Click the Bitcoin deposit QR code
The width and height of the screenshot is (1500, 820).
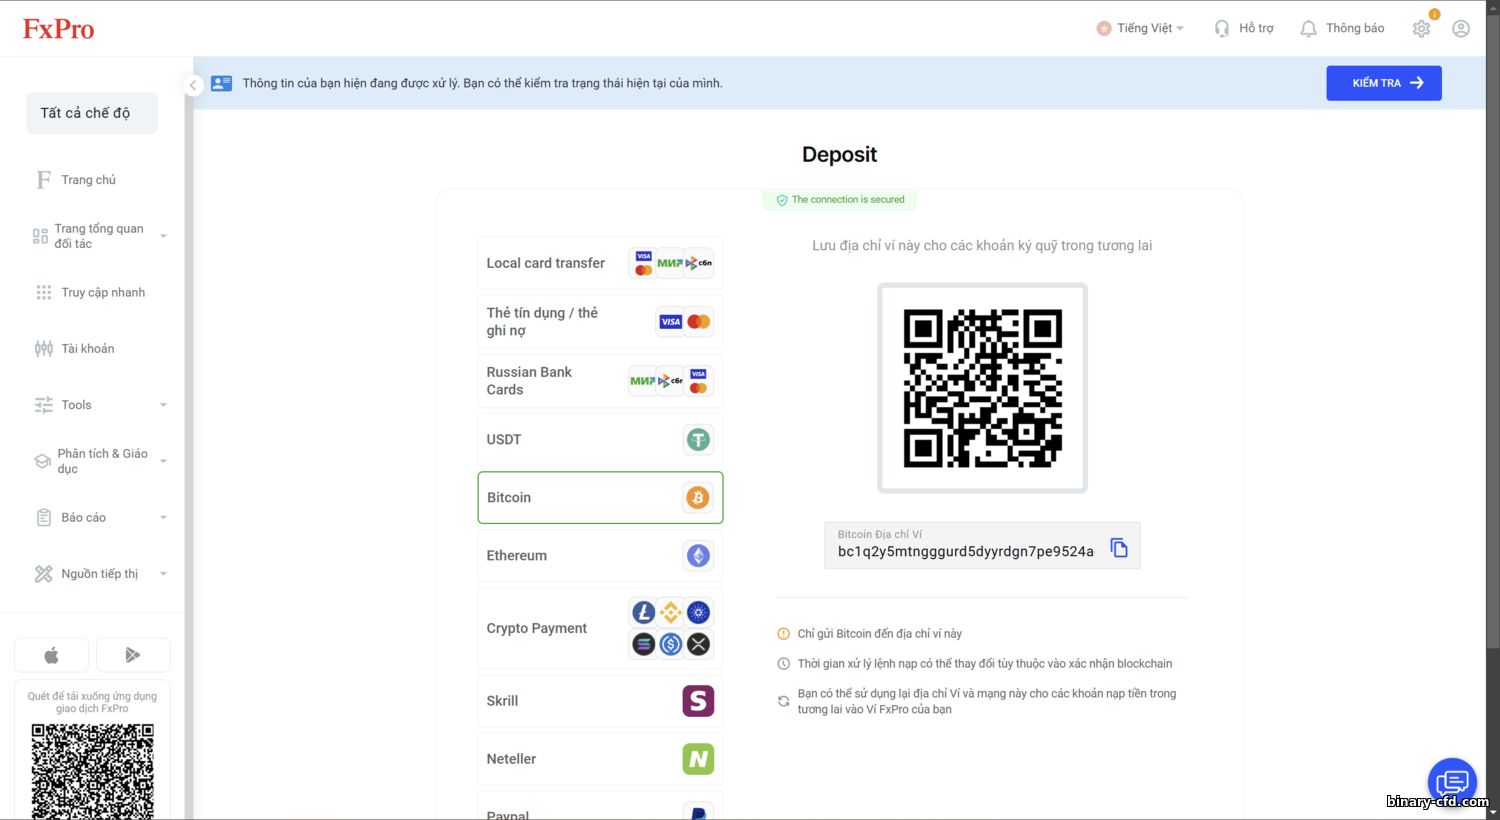click(x=982, y=388)
